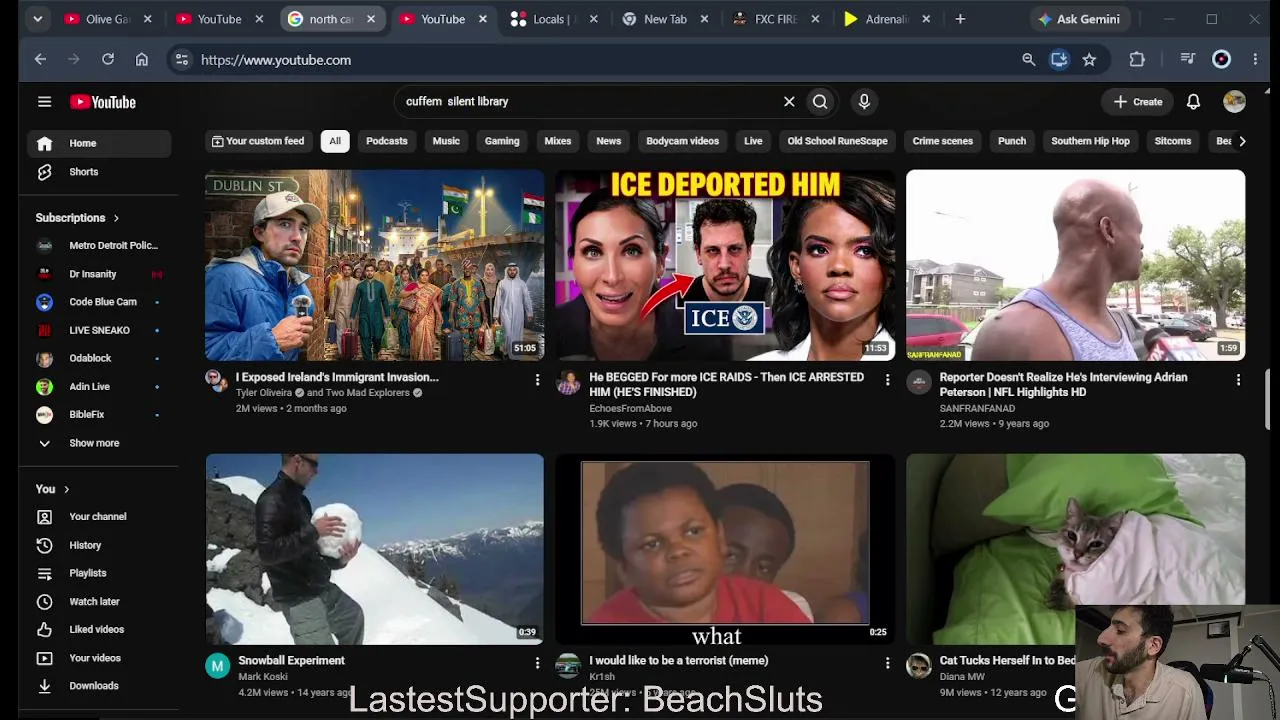Play the Snowball Experiment thumbnail
This screenshot has height=720, width=1280.
(x=375, y=549)
